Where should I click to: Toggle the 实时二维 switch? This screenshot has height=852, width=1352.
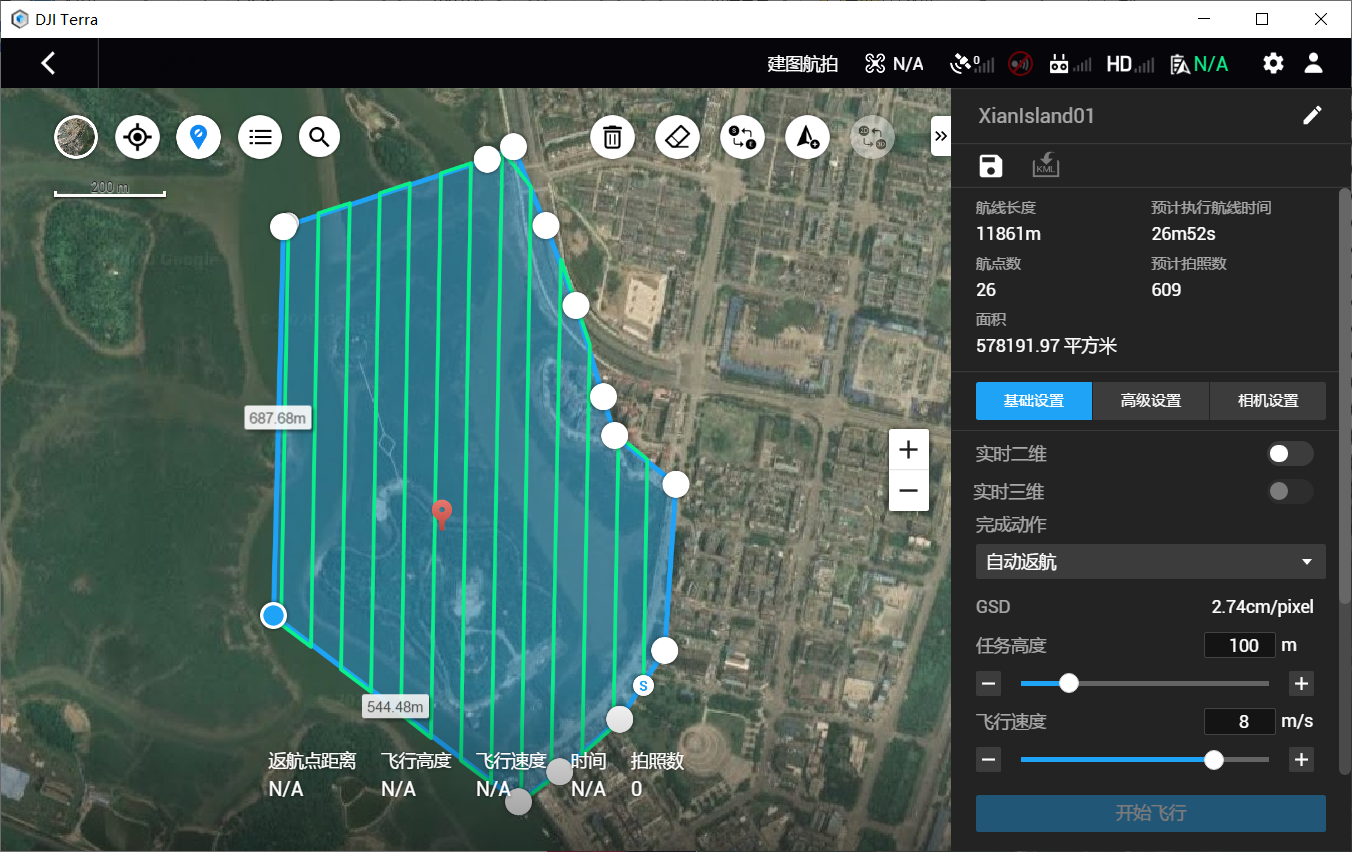pyautogui.click(x=1290, y=453)
